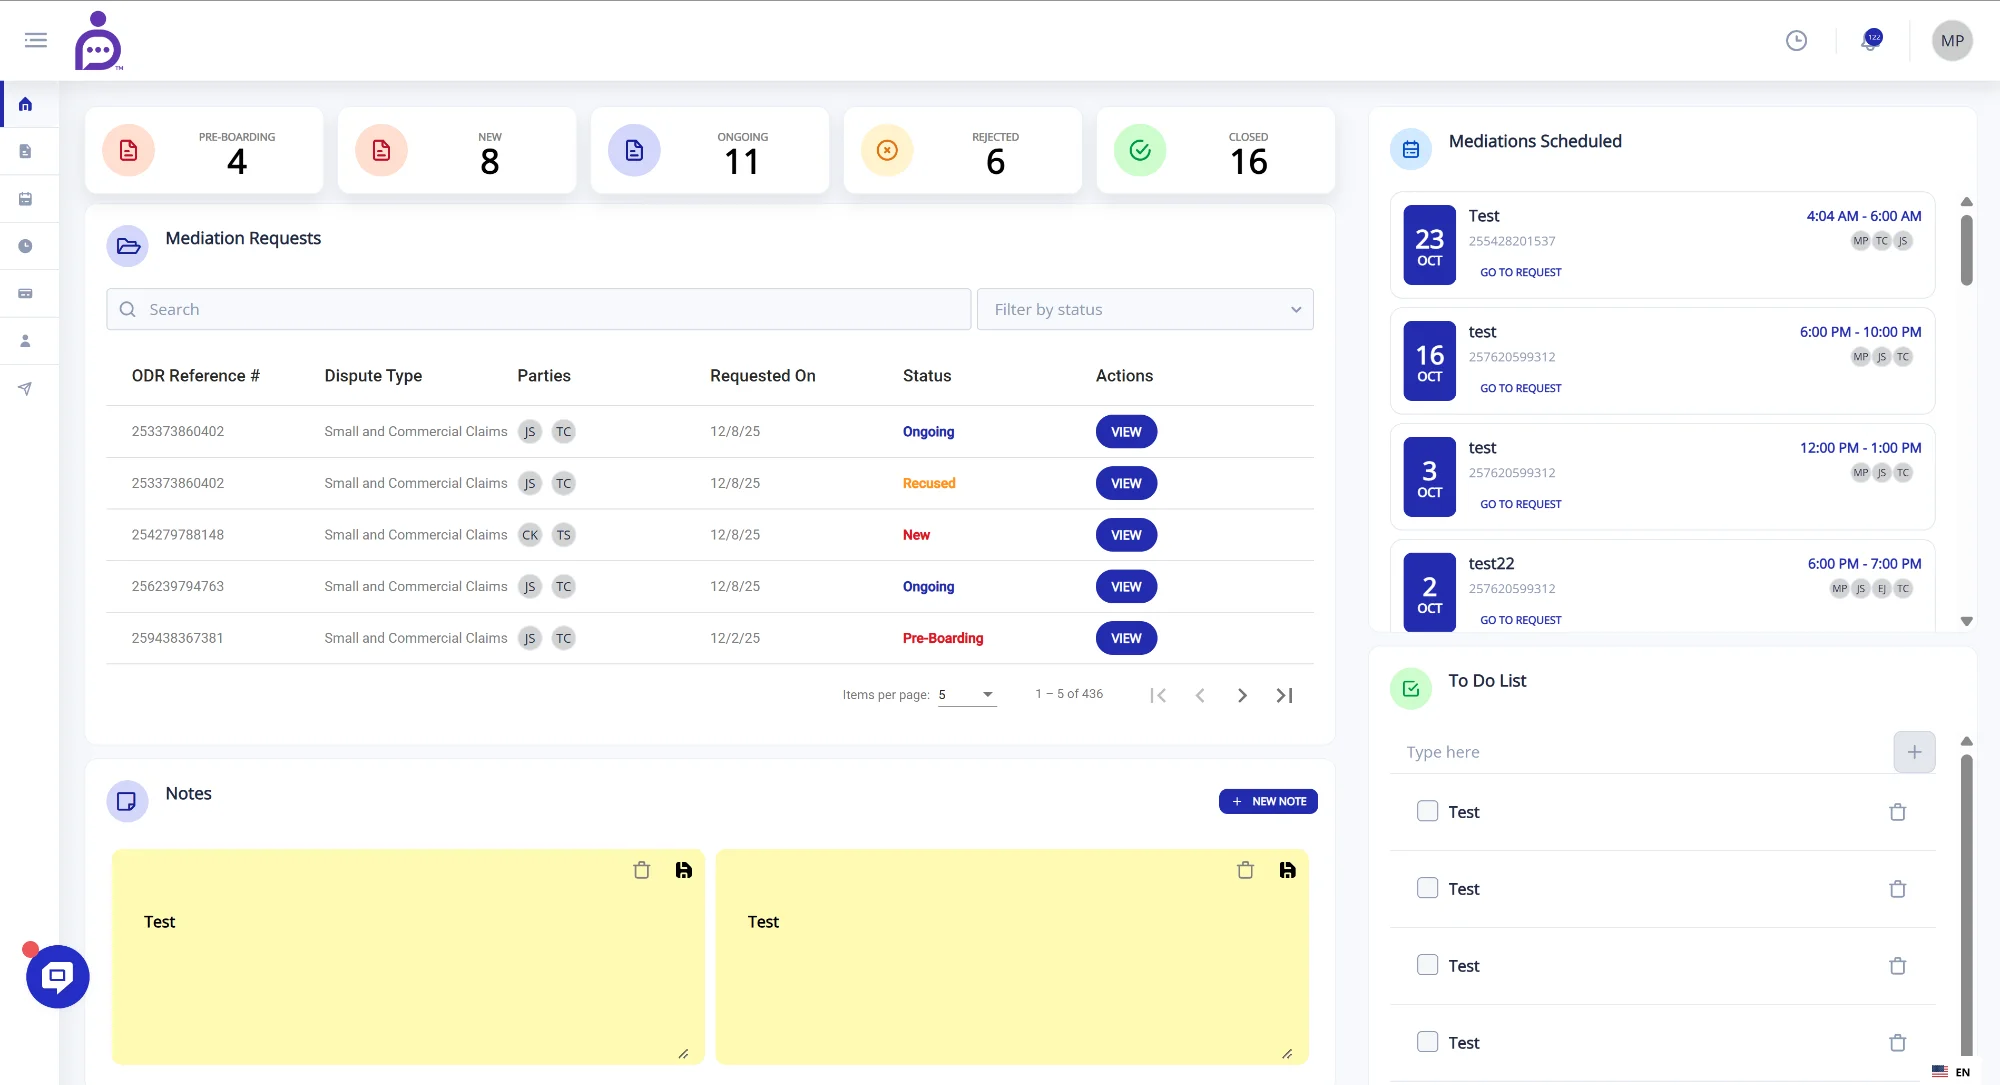Click the payments card icon in the sidebar
The height and width of the screenshot is (1085, 2000).
pyautogui.click(x=23, y=293)
